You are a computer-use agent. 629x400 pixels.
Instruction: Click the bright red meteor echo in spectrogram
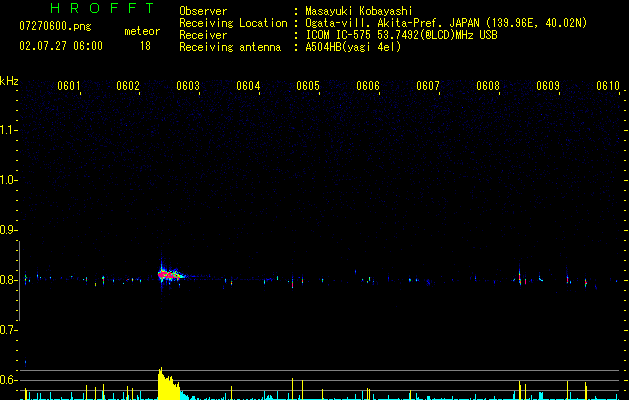169,276
